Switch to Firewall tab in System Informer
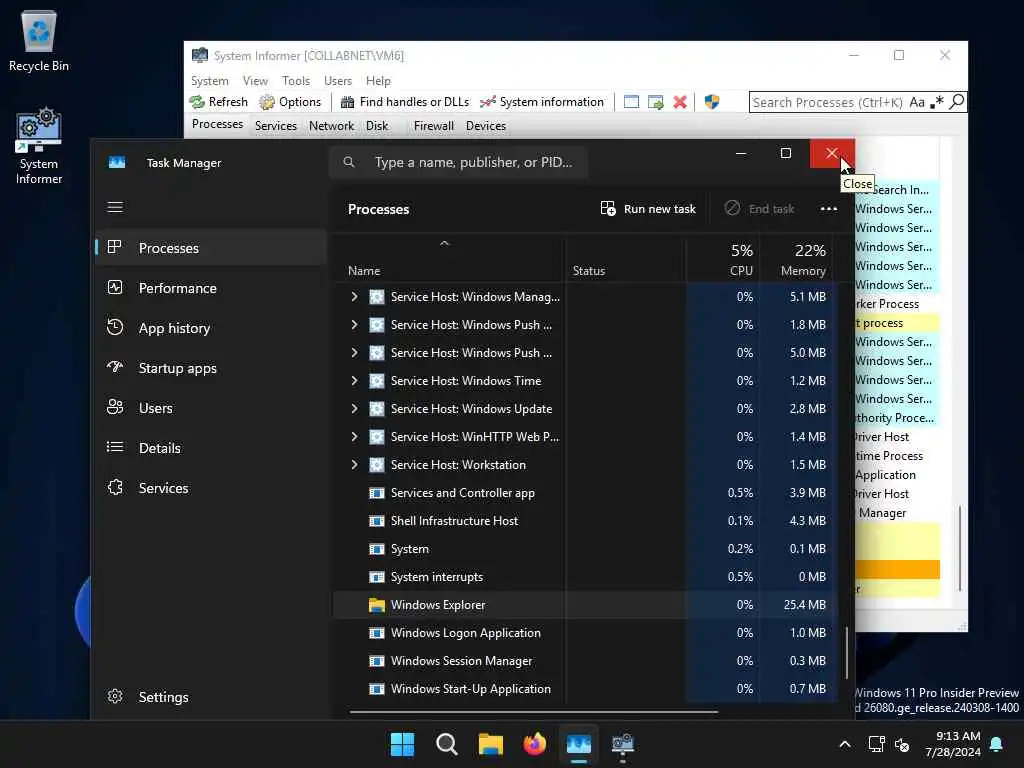 [x=434, y=126]
